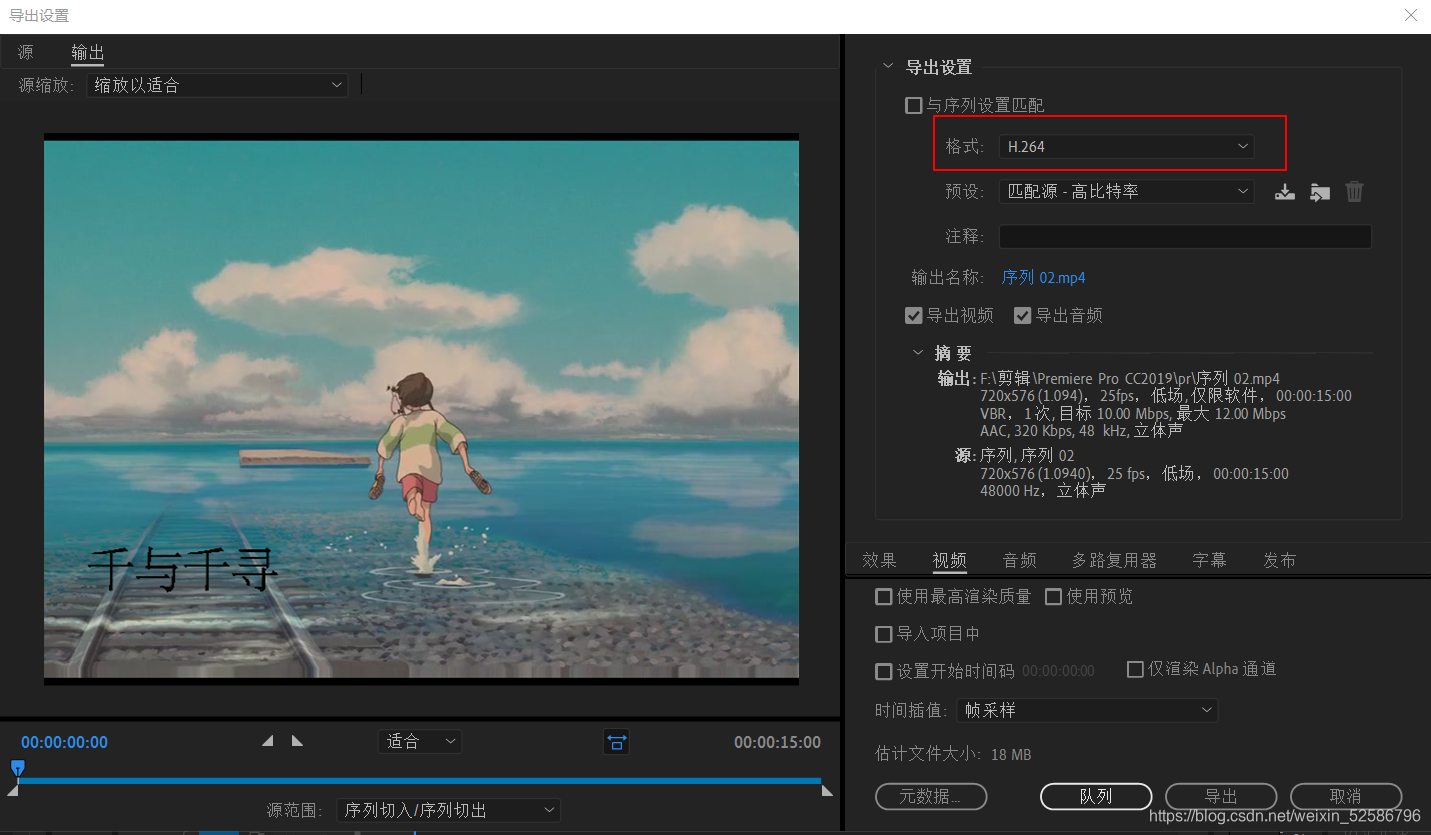Image resolution: width=1431 pixels, height=835 pixels.
Task: Open the 音频 tab
Action: (x=1020, y=560)
